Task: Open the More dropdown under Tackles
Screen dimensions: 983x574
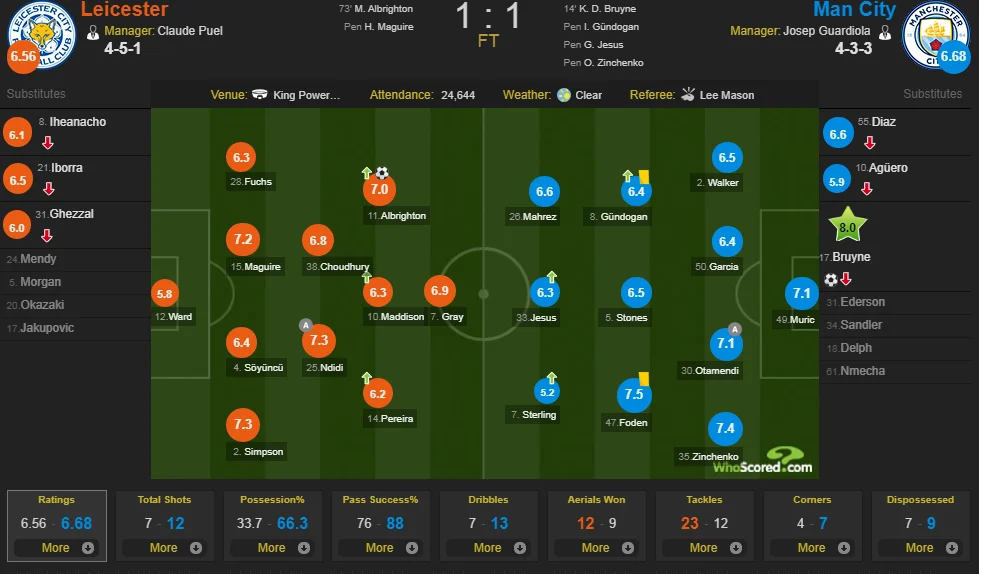Action: [x=704, y=547]
